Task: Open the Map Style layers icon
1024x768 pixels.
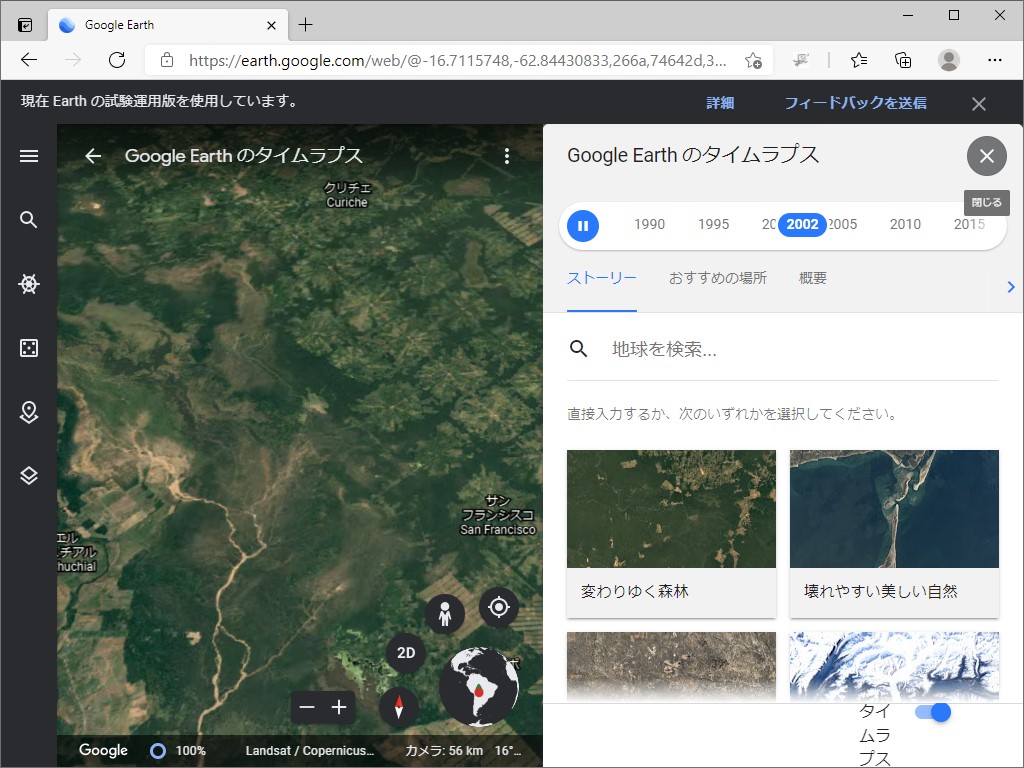Action: 29,476
